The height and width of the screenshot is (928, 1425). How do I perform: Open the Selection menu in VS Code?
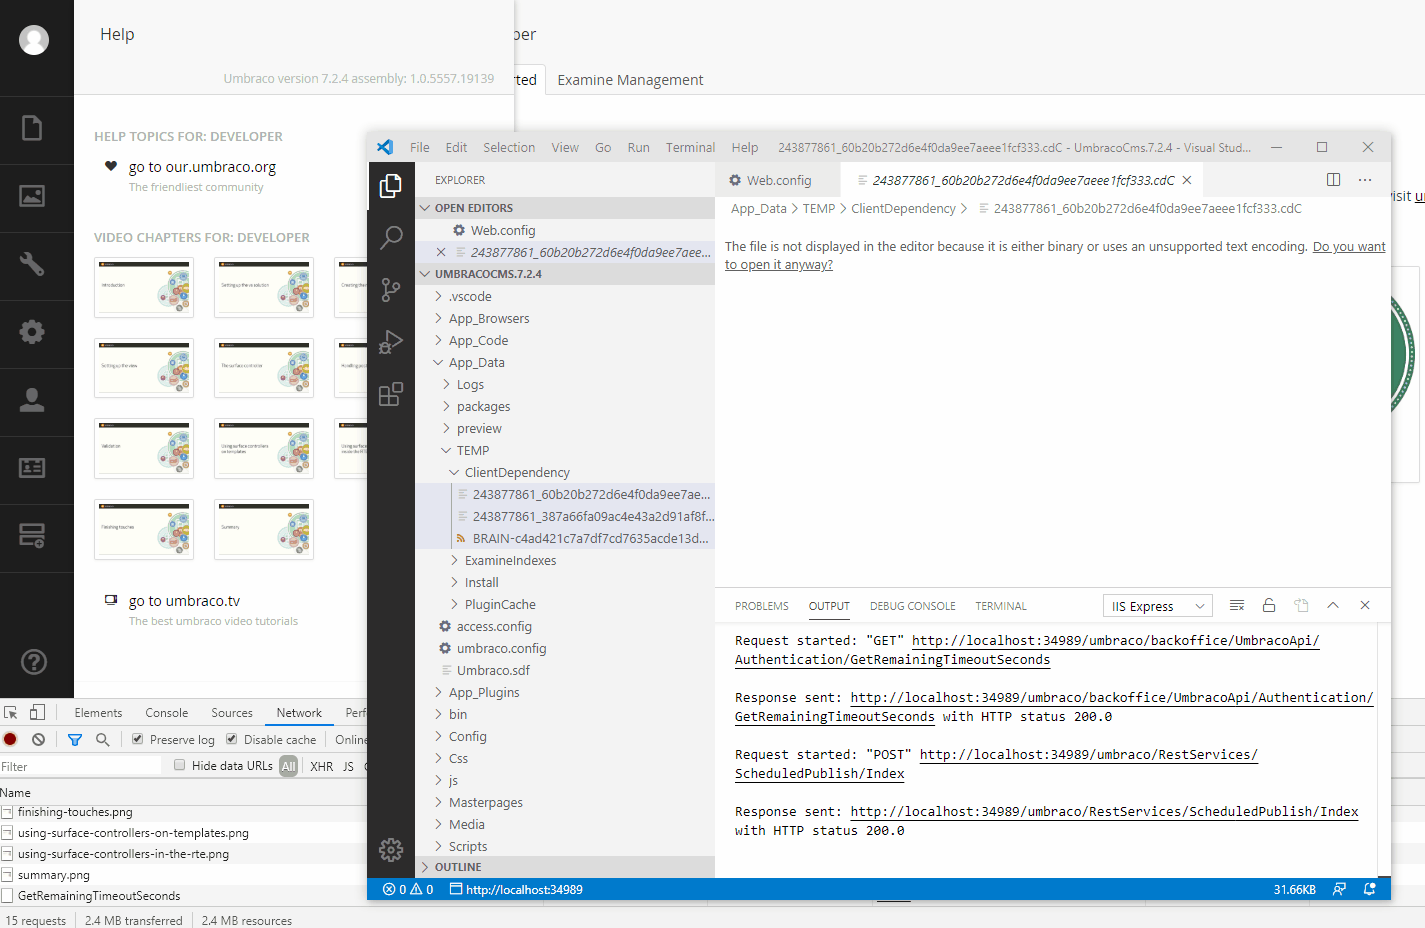point(509,148)
